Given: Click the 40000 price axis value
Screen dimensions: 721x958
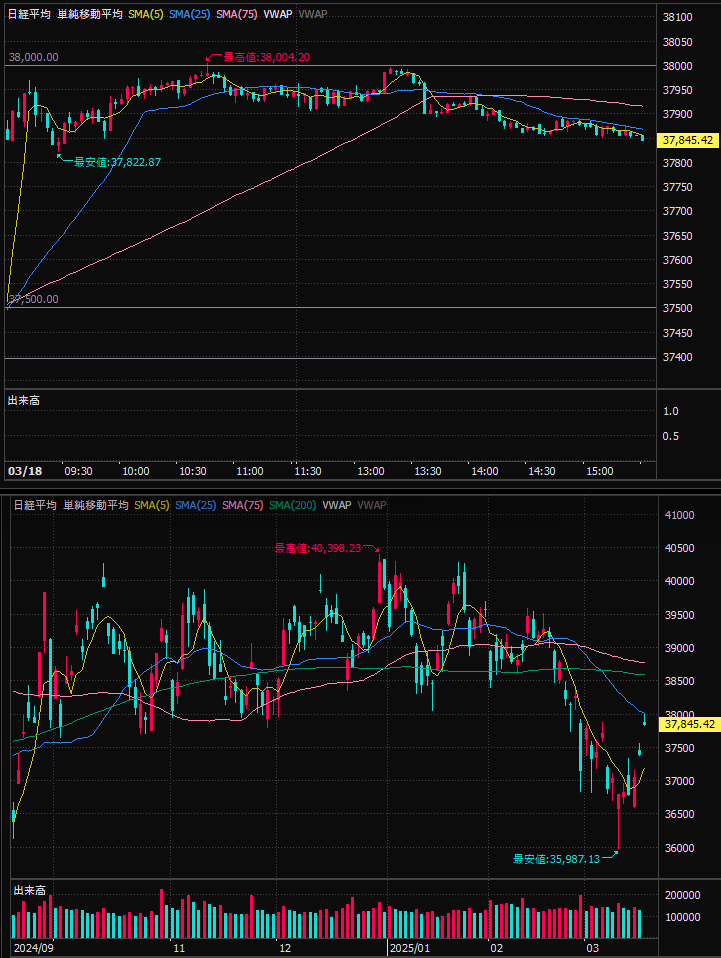Looking at the screenshot, I should (679, 582).
